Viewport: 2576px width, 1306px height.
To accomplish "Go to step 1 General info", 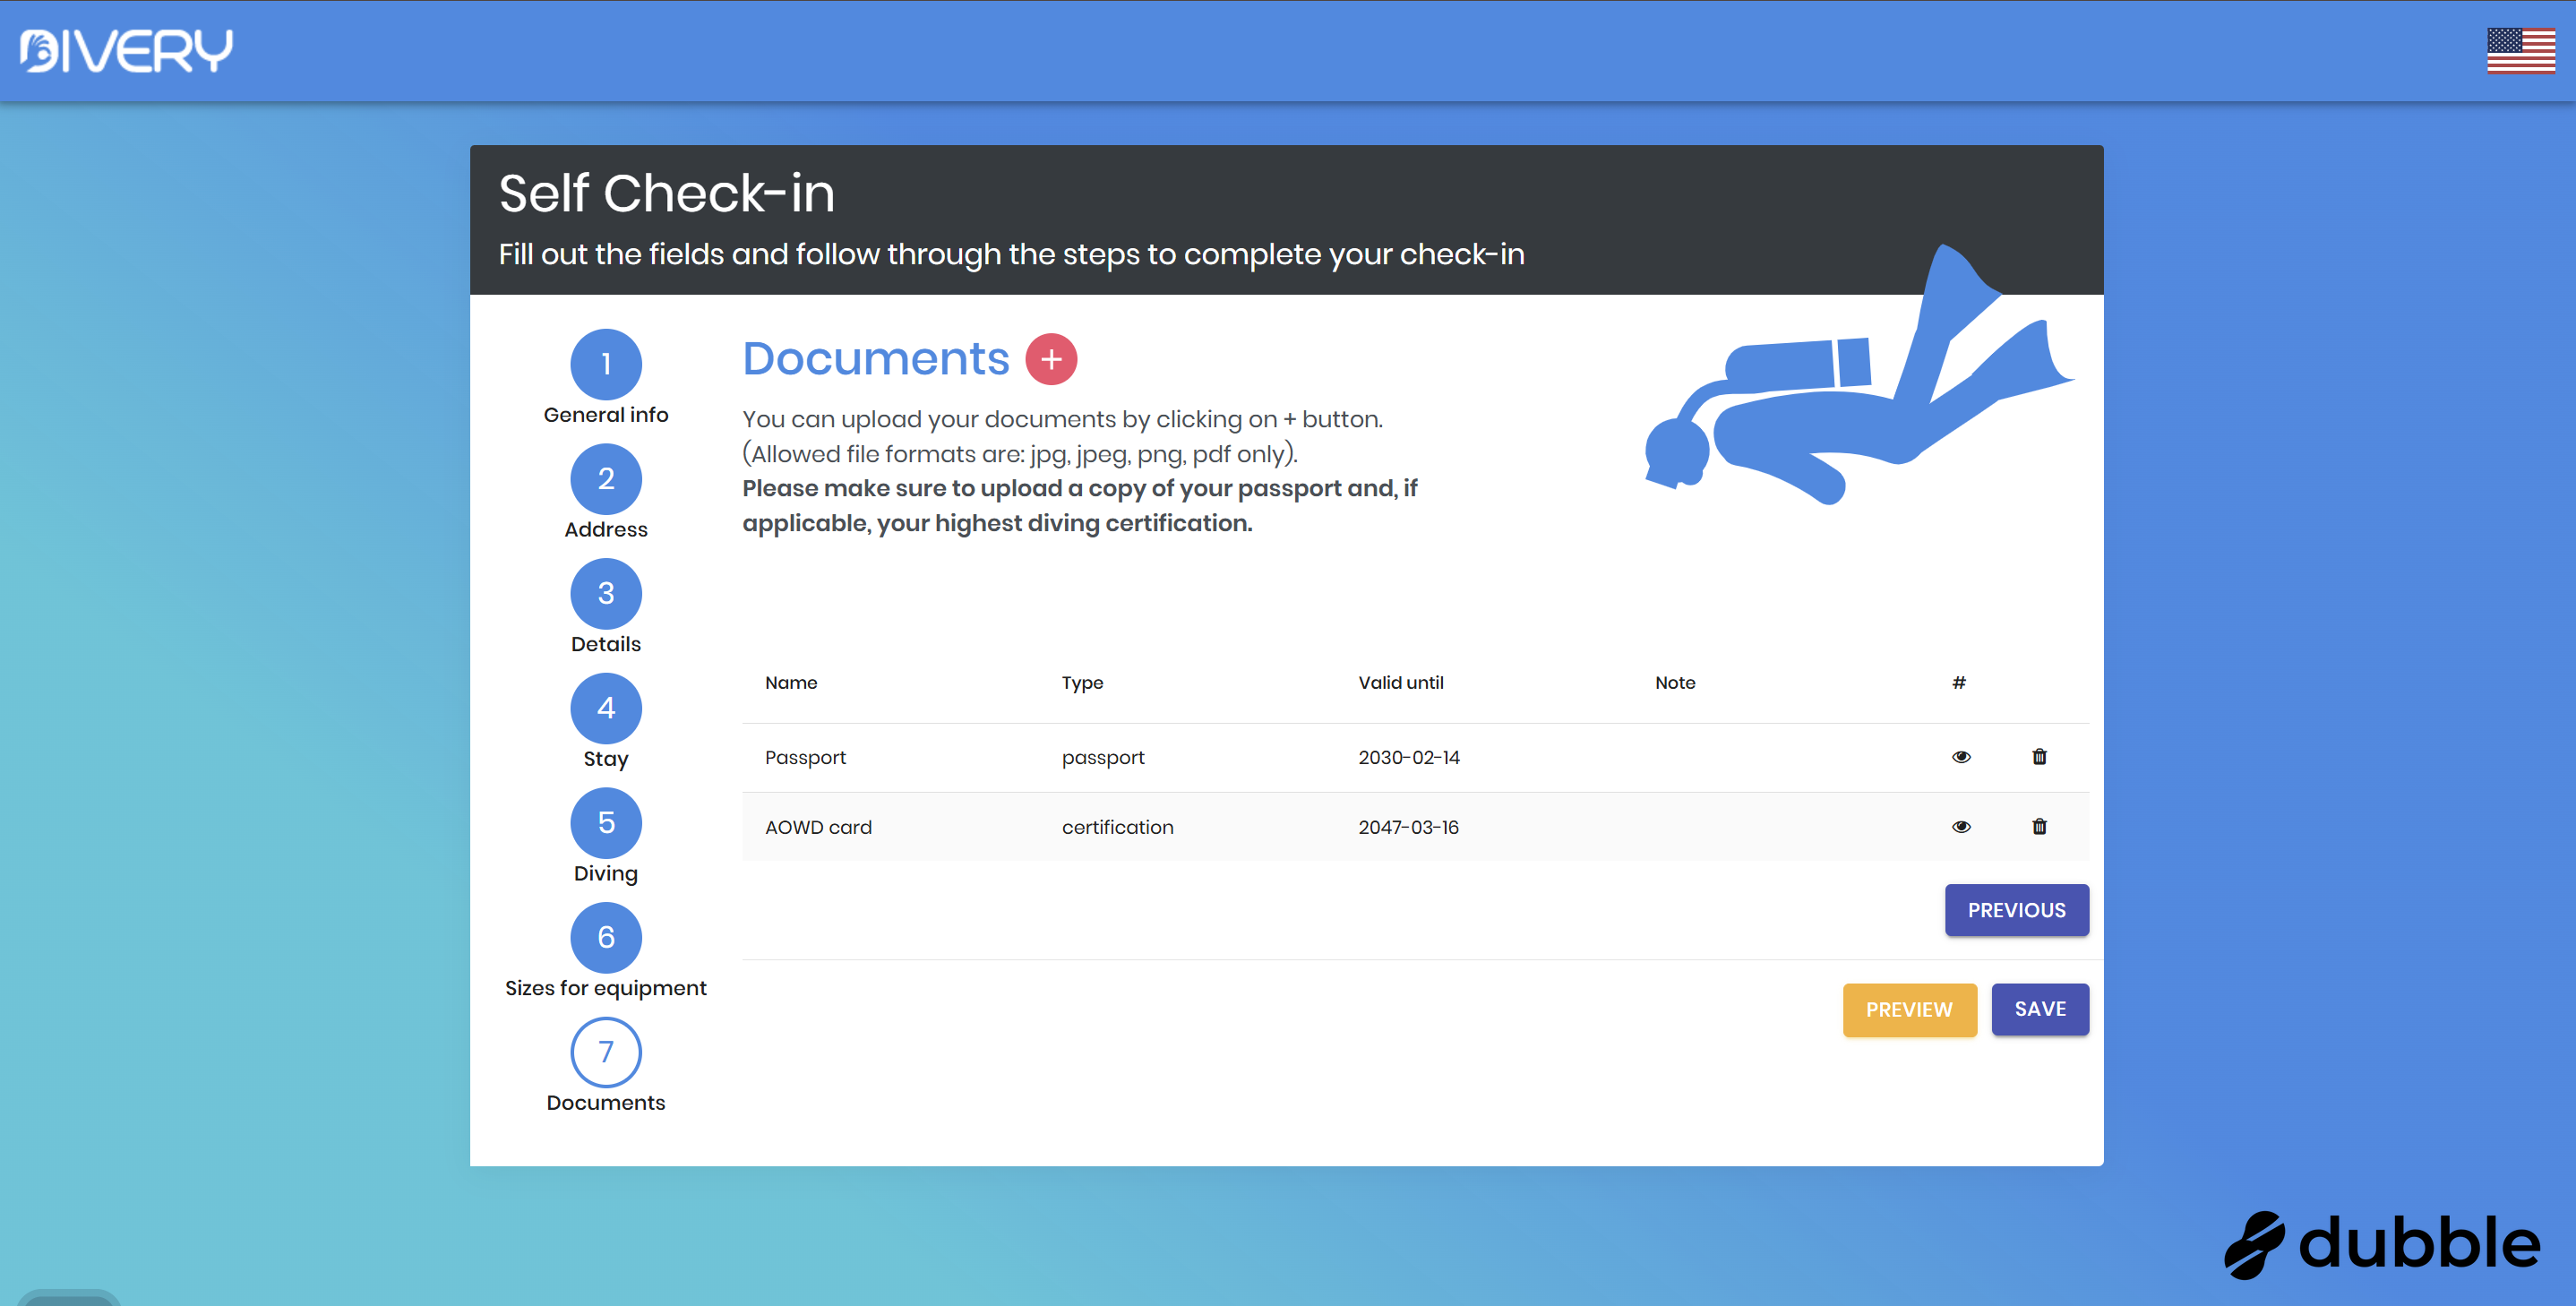I will [606, 364].
